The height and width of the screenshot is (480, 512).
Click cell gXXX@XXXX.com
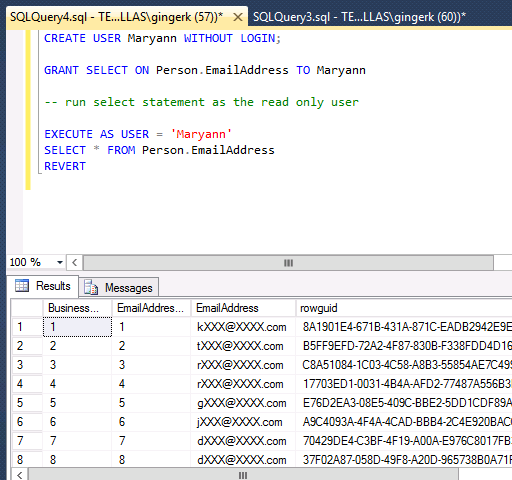(x=243, y=403)
